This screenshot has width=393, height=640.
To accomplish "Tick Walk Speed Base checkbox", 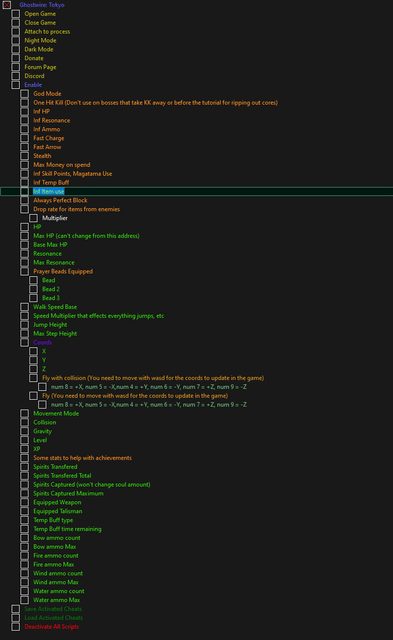I will coord(24,307).
